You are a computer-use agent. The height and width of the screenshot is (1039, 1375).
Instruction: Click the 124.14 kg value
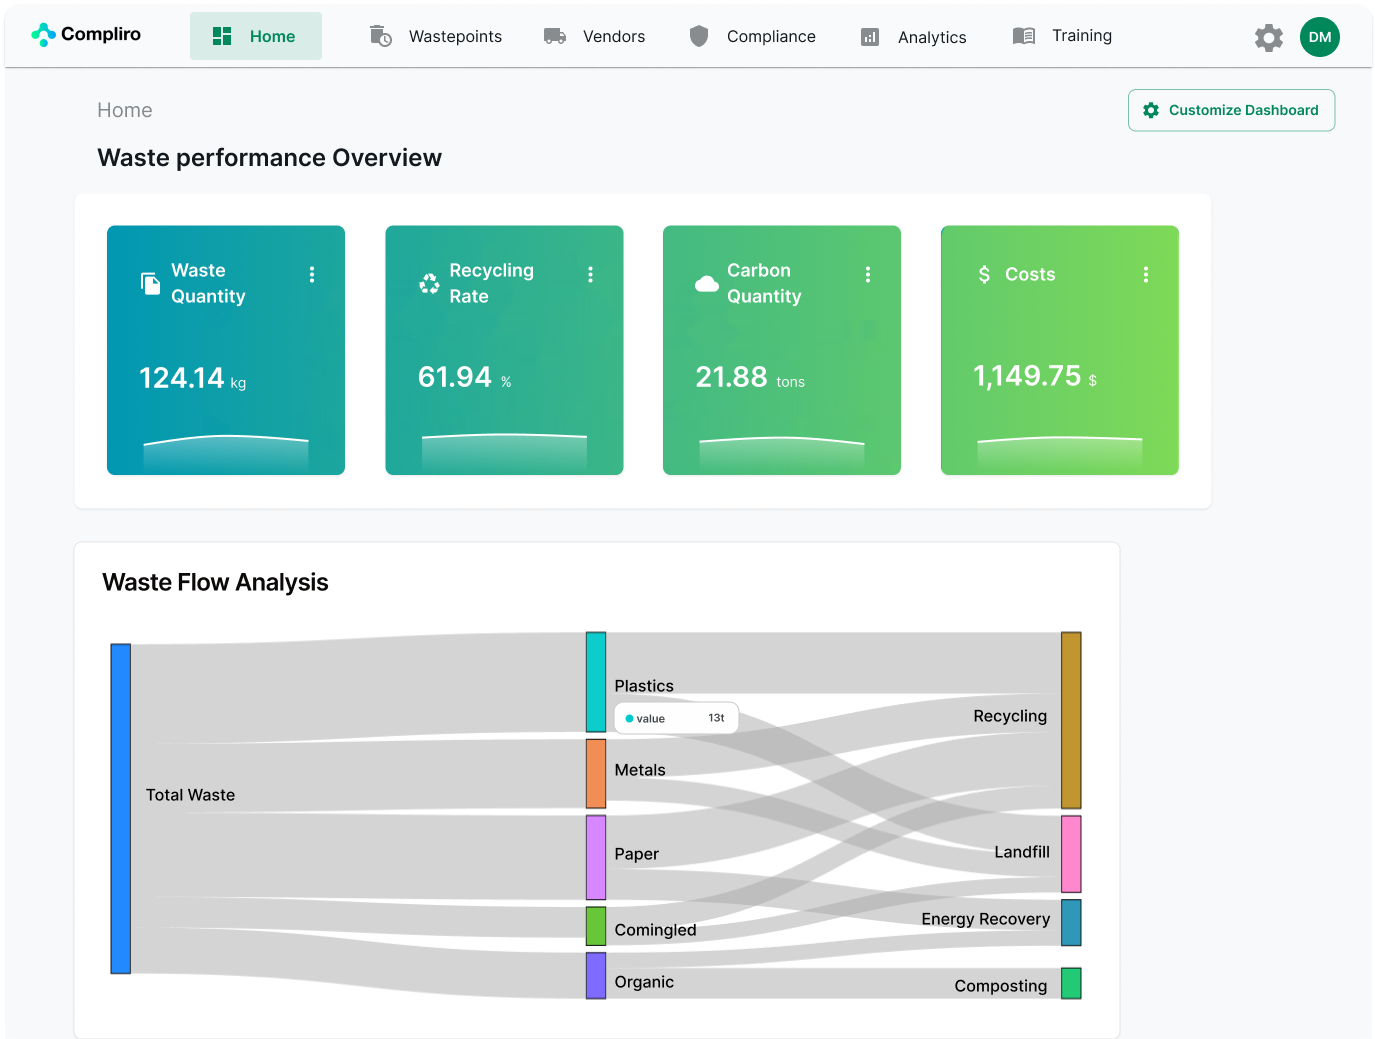192,378
